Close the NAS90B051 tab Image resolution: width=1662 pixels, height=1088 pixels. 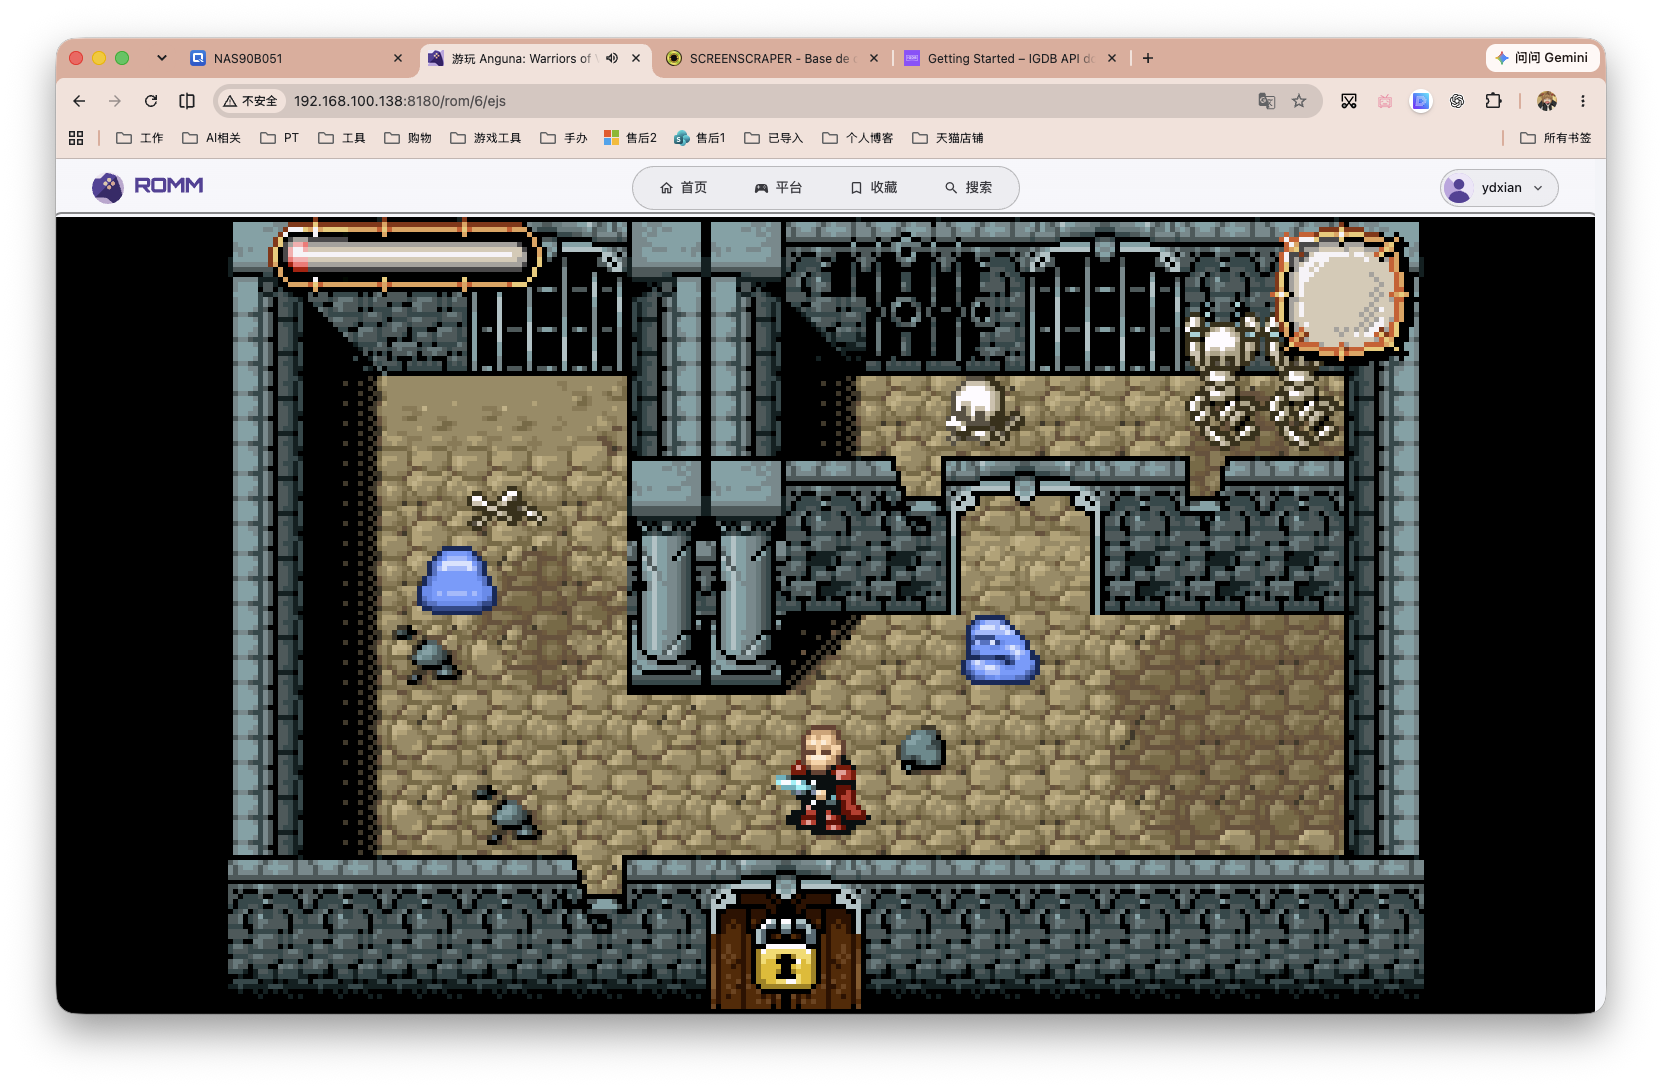coord(398,58)
